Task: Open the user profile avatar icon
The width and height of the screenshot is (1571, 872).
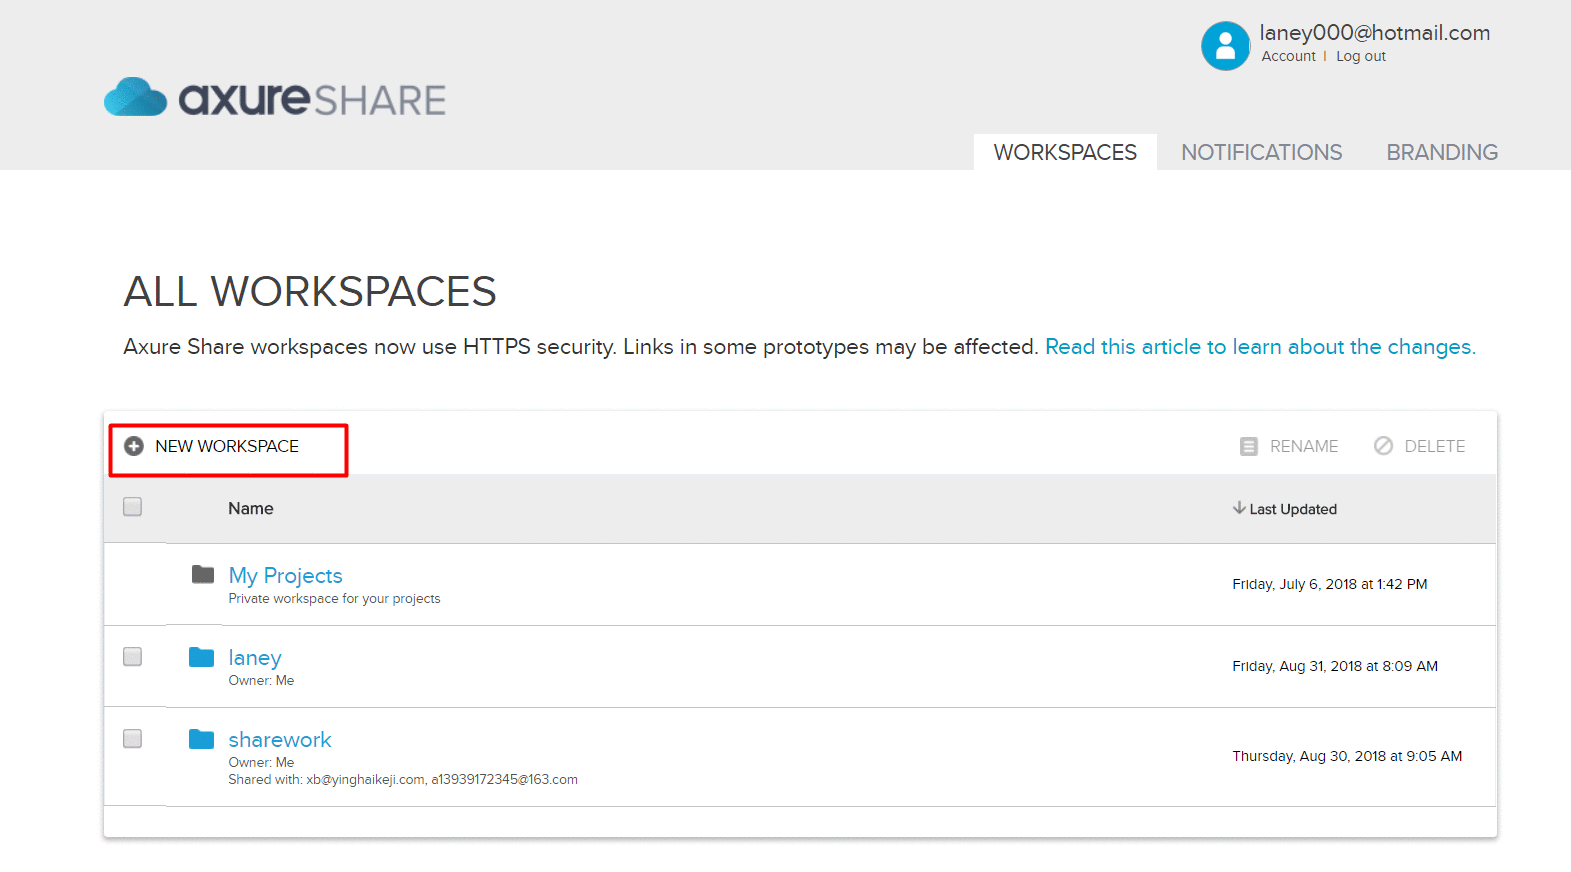Action: [x=1225, y=46]
